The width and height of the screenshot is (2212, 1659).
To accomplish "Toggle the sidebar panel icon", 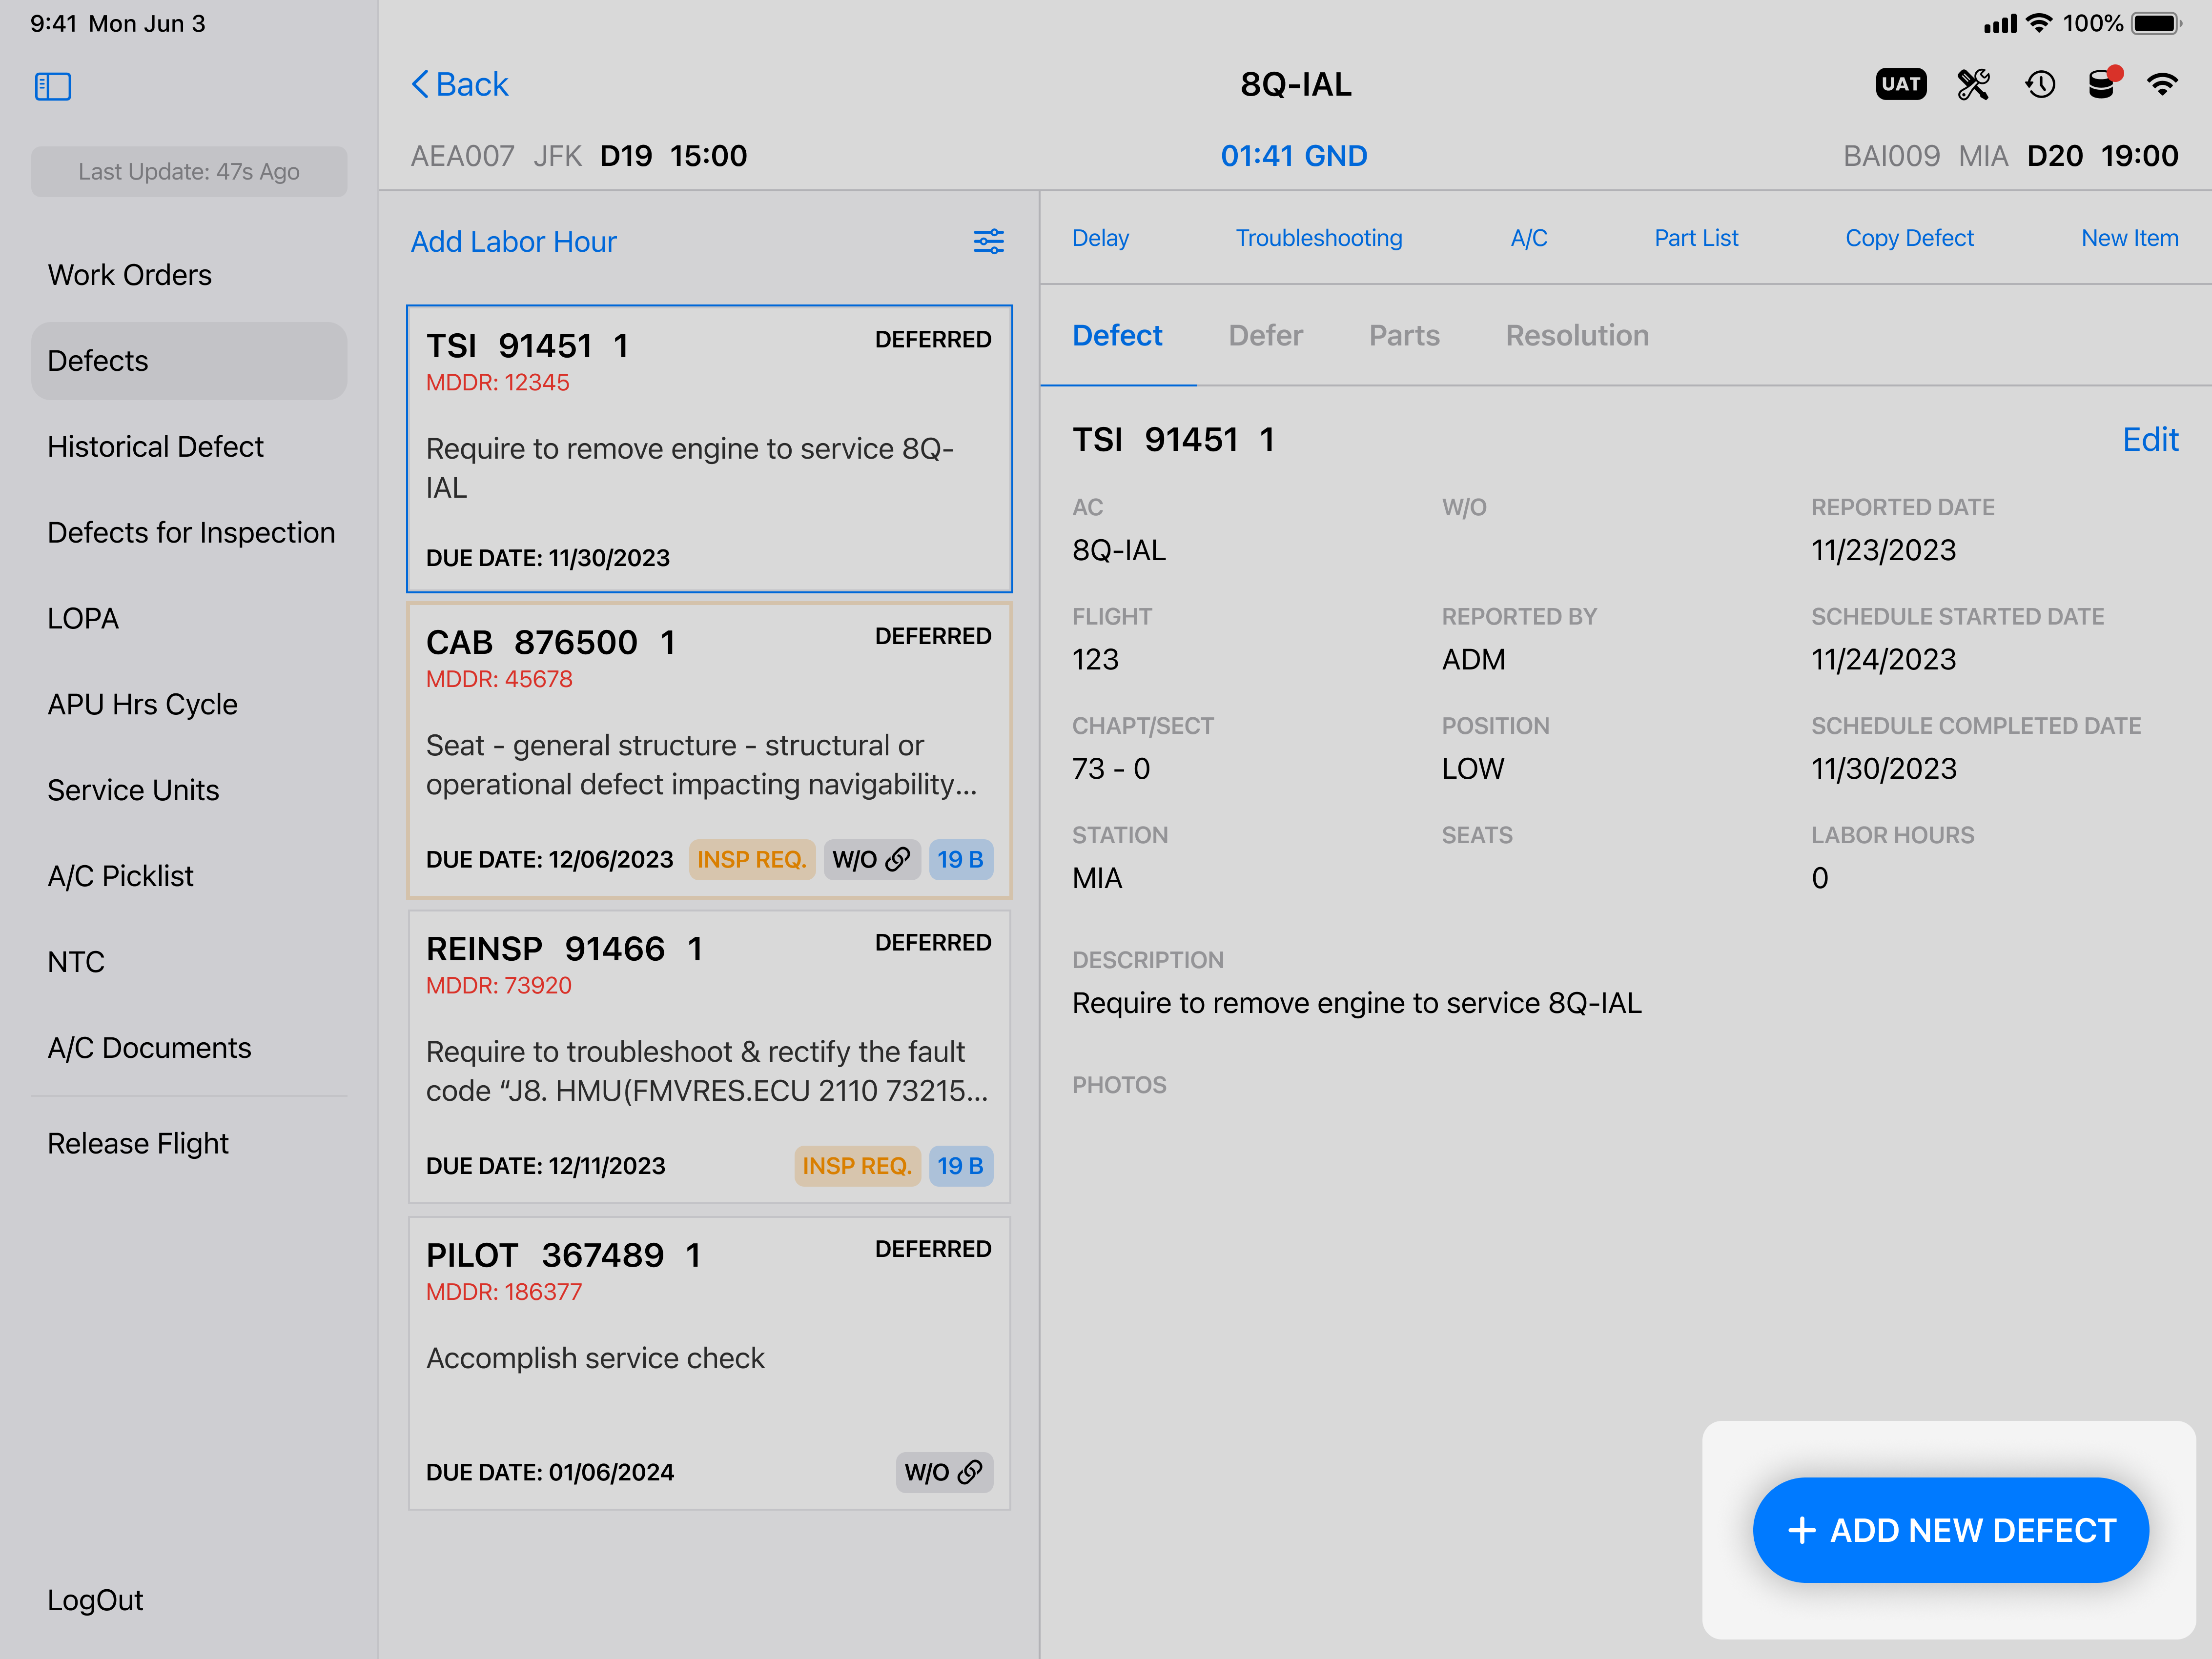I will click(x=53, y=86).
